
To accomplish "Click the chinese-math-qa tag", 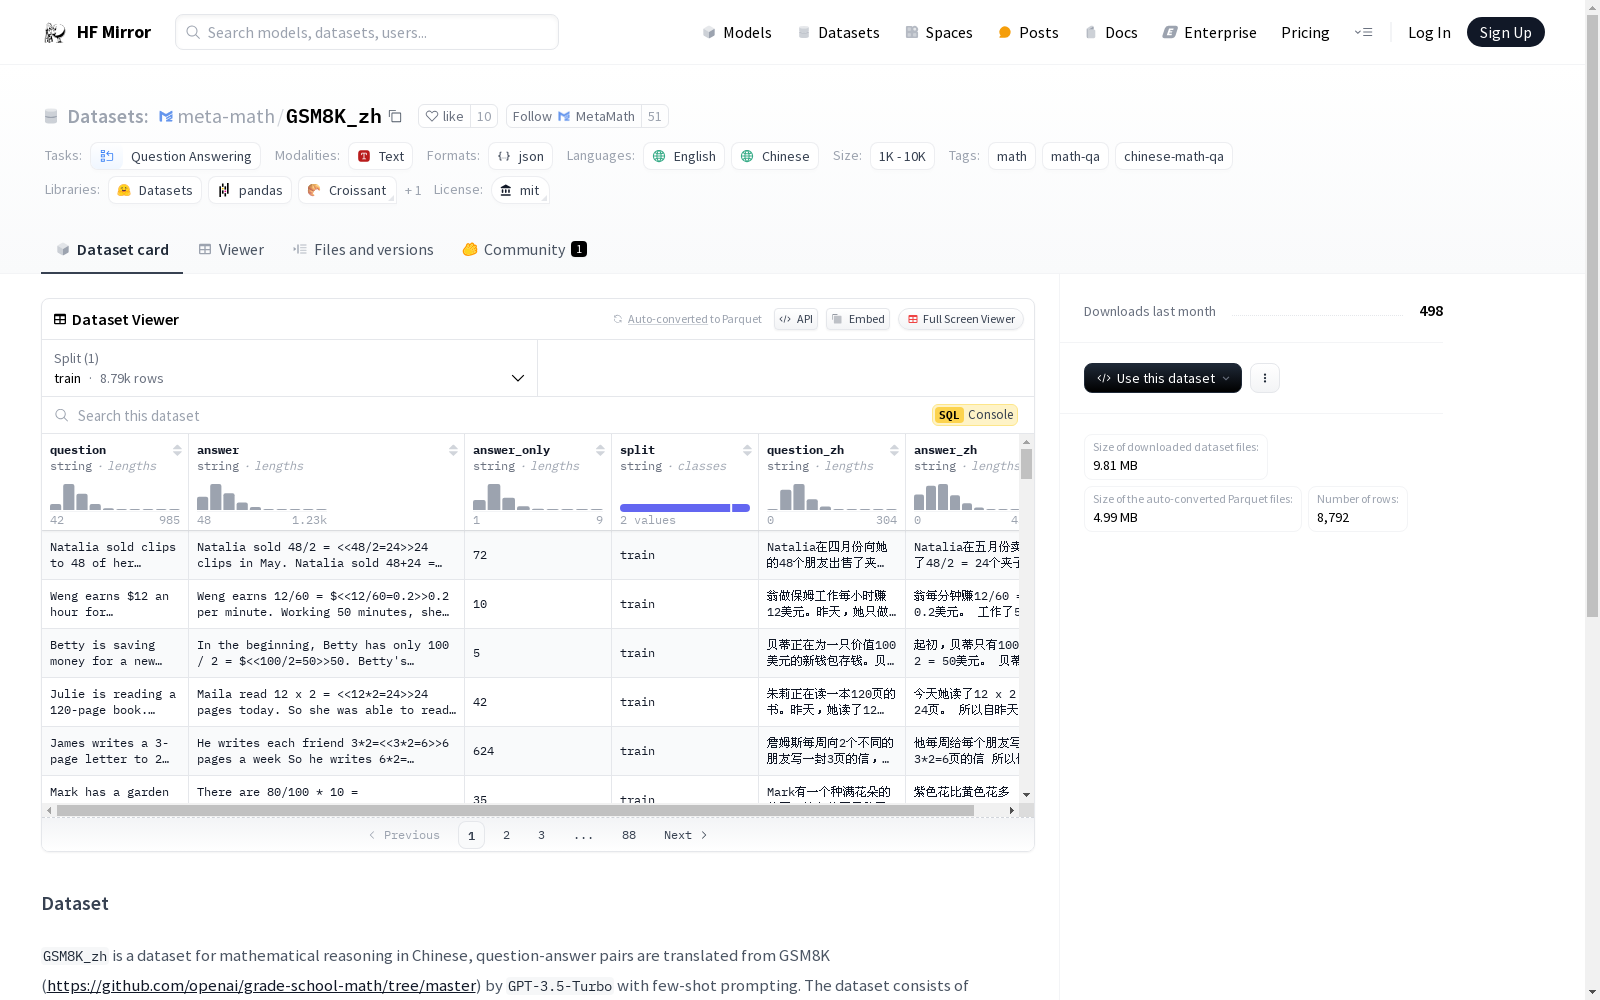I will coord(1174,156).
